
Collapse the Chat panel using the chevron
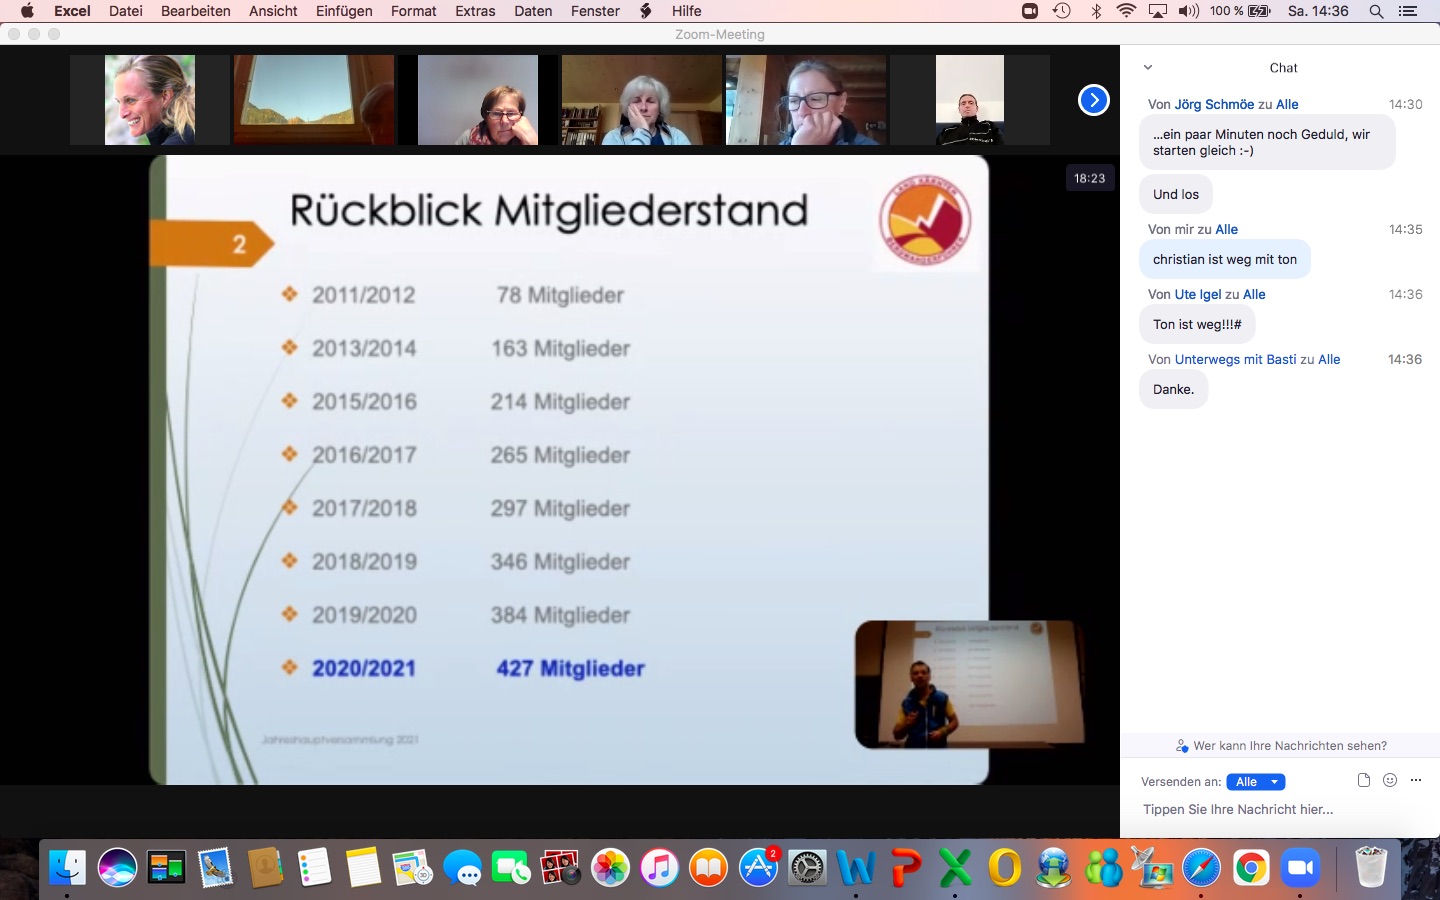tap(1148, 68)
